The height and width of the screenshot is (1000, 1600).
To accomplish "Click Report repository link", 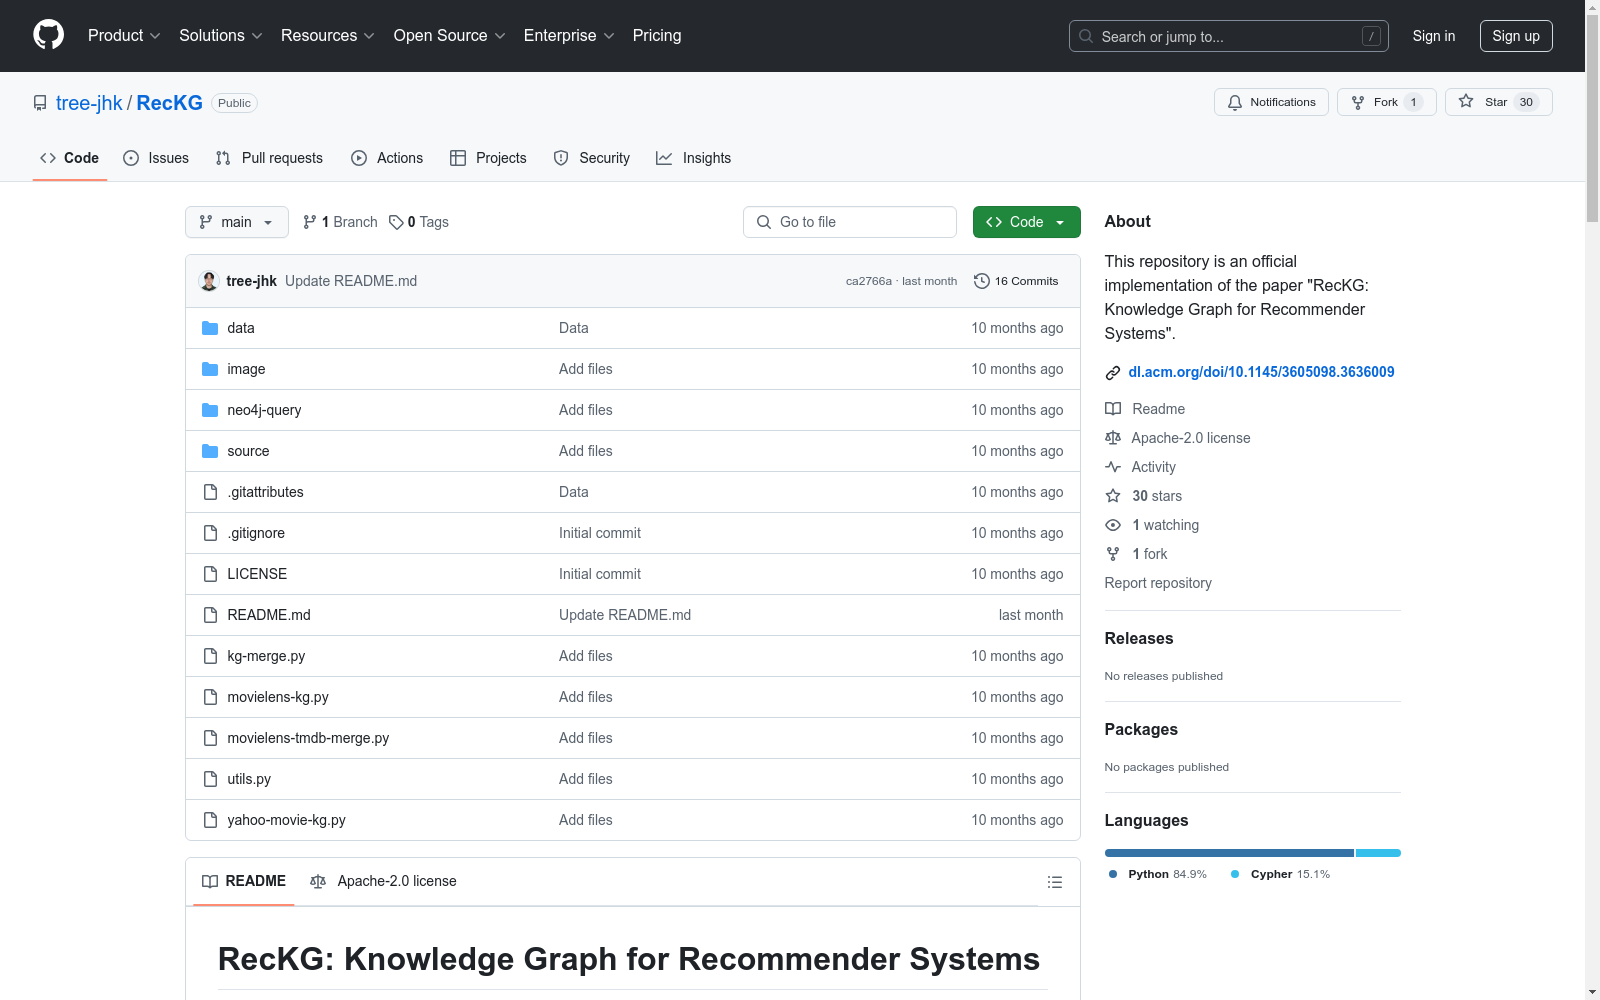I will click(x=1158, y=583).
